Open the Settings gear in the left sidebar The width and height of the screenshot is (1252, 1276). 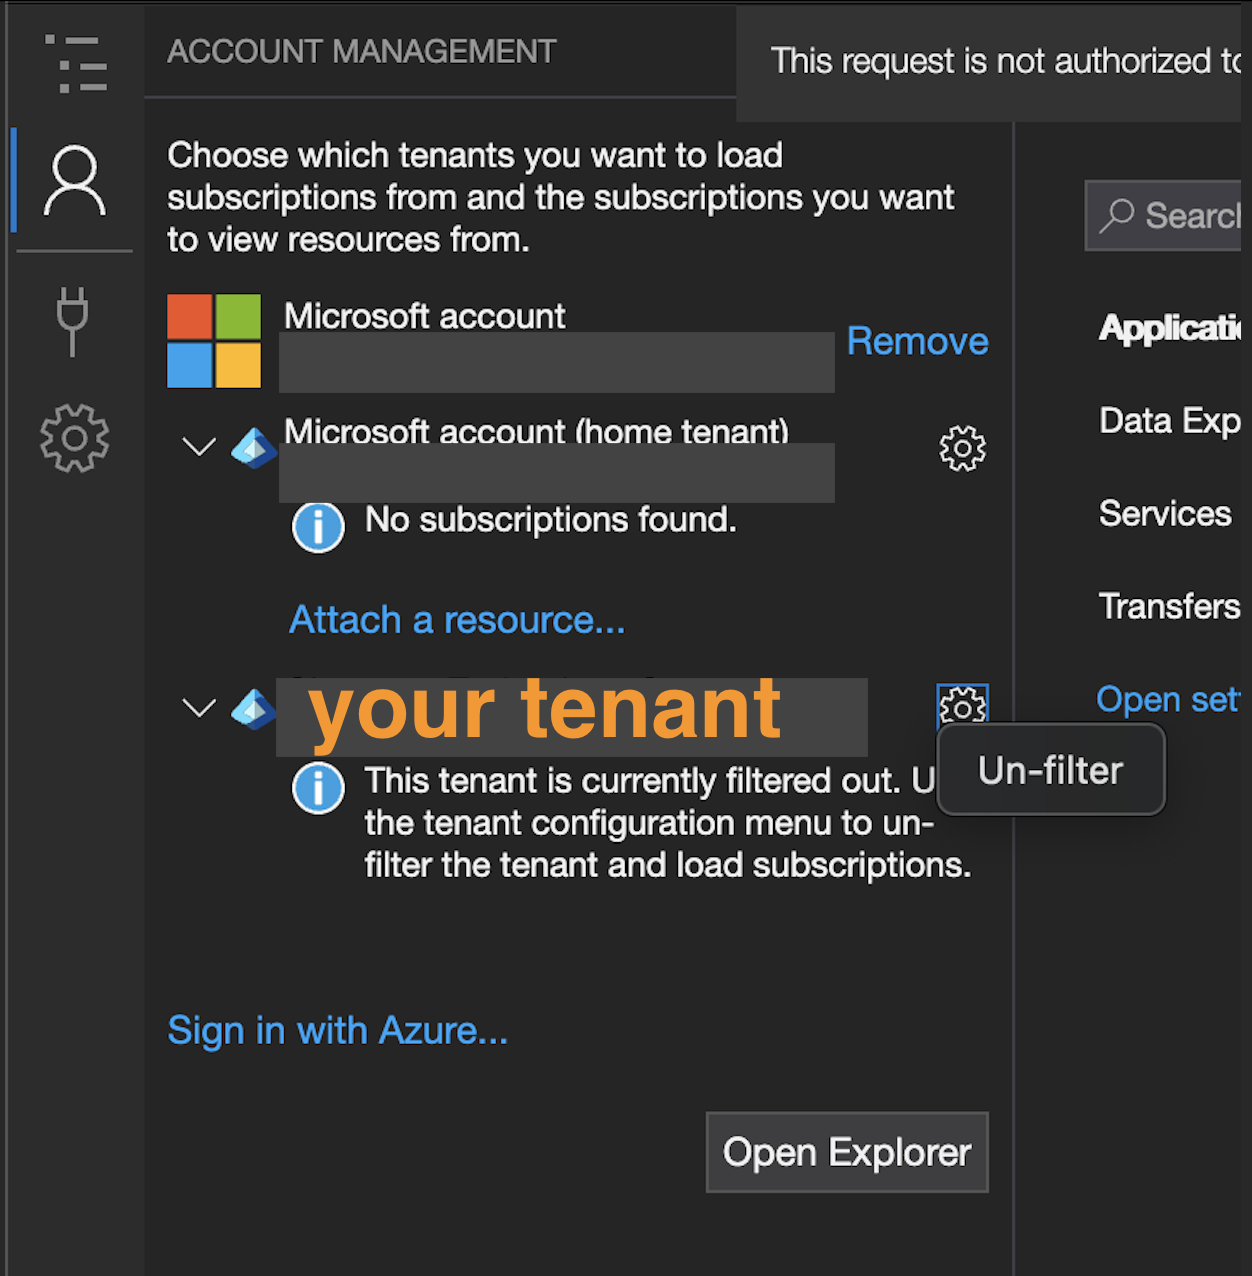73,438
